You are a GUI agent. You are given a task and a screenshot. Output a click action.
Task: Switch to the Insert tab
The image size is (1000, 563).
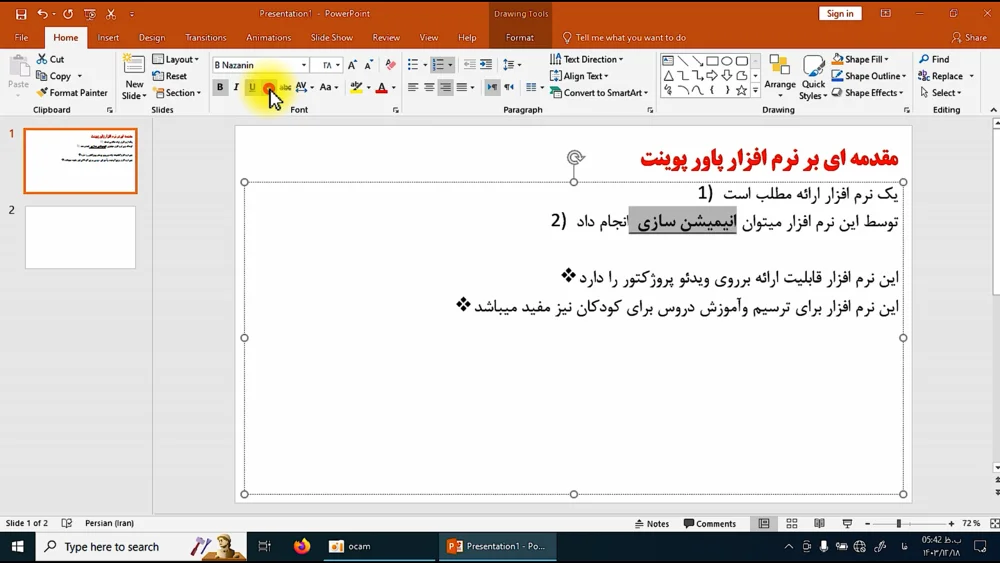tap(108, 38)
